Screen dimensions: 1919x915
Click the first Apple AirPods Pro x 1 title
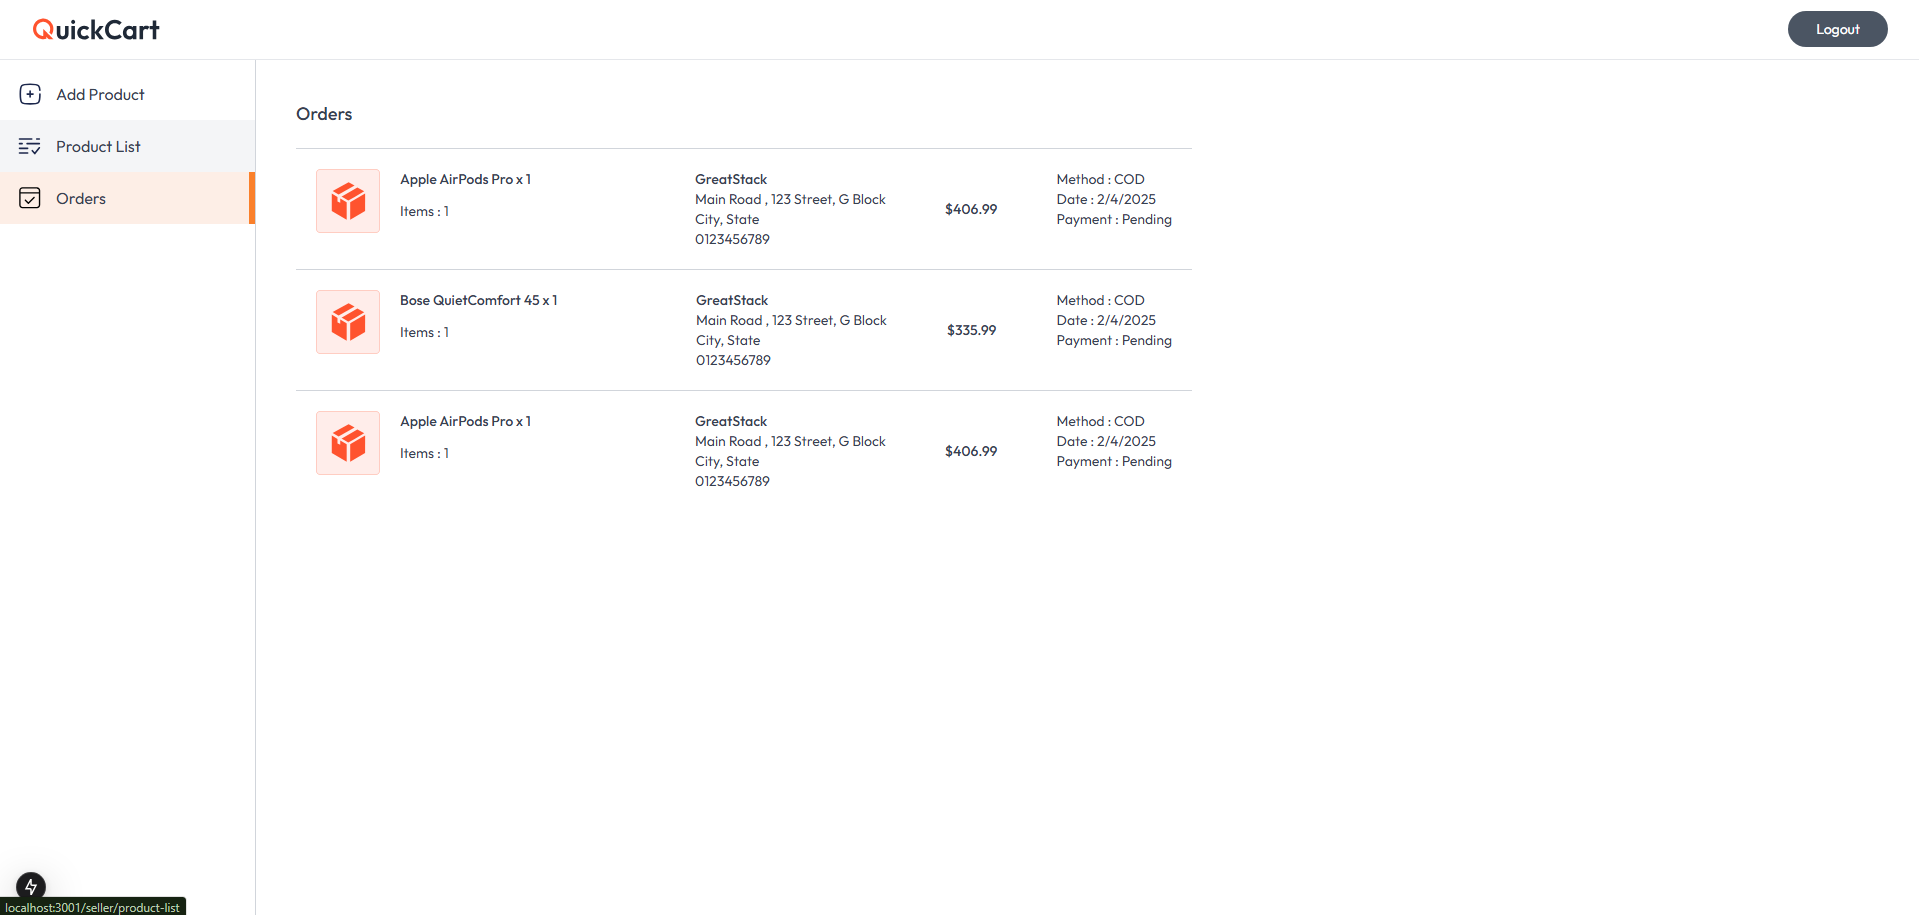coord(465,179)
